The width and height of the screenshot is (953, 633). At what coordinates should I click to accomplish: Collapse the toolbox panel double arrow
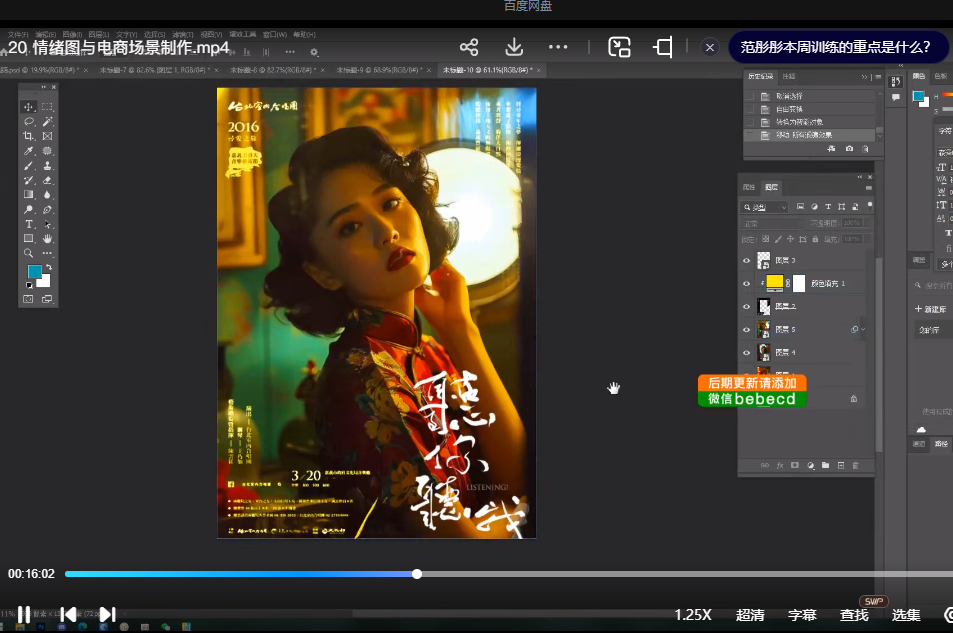[43, 87]
